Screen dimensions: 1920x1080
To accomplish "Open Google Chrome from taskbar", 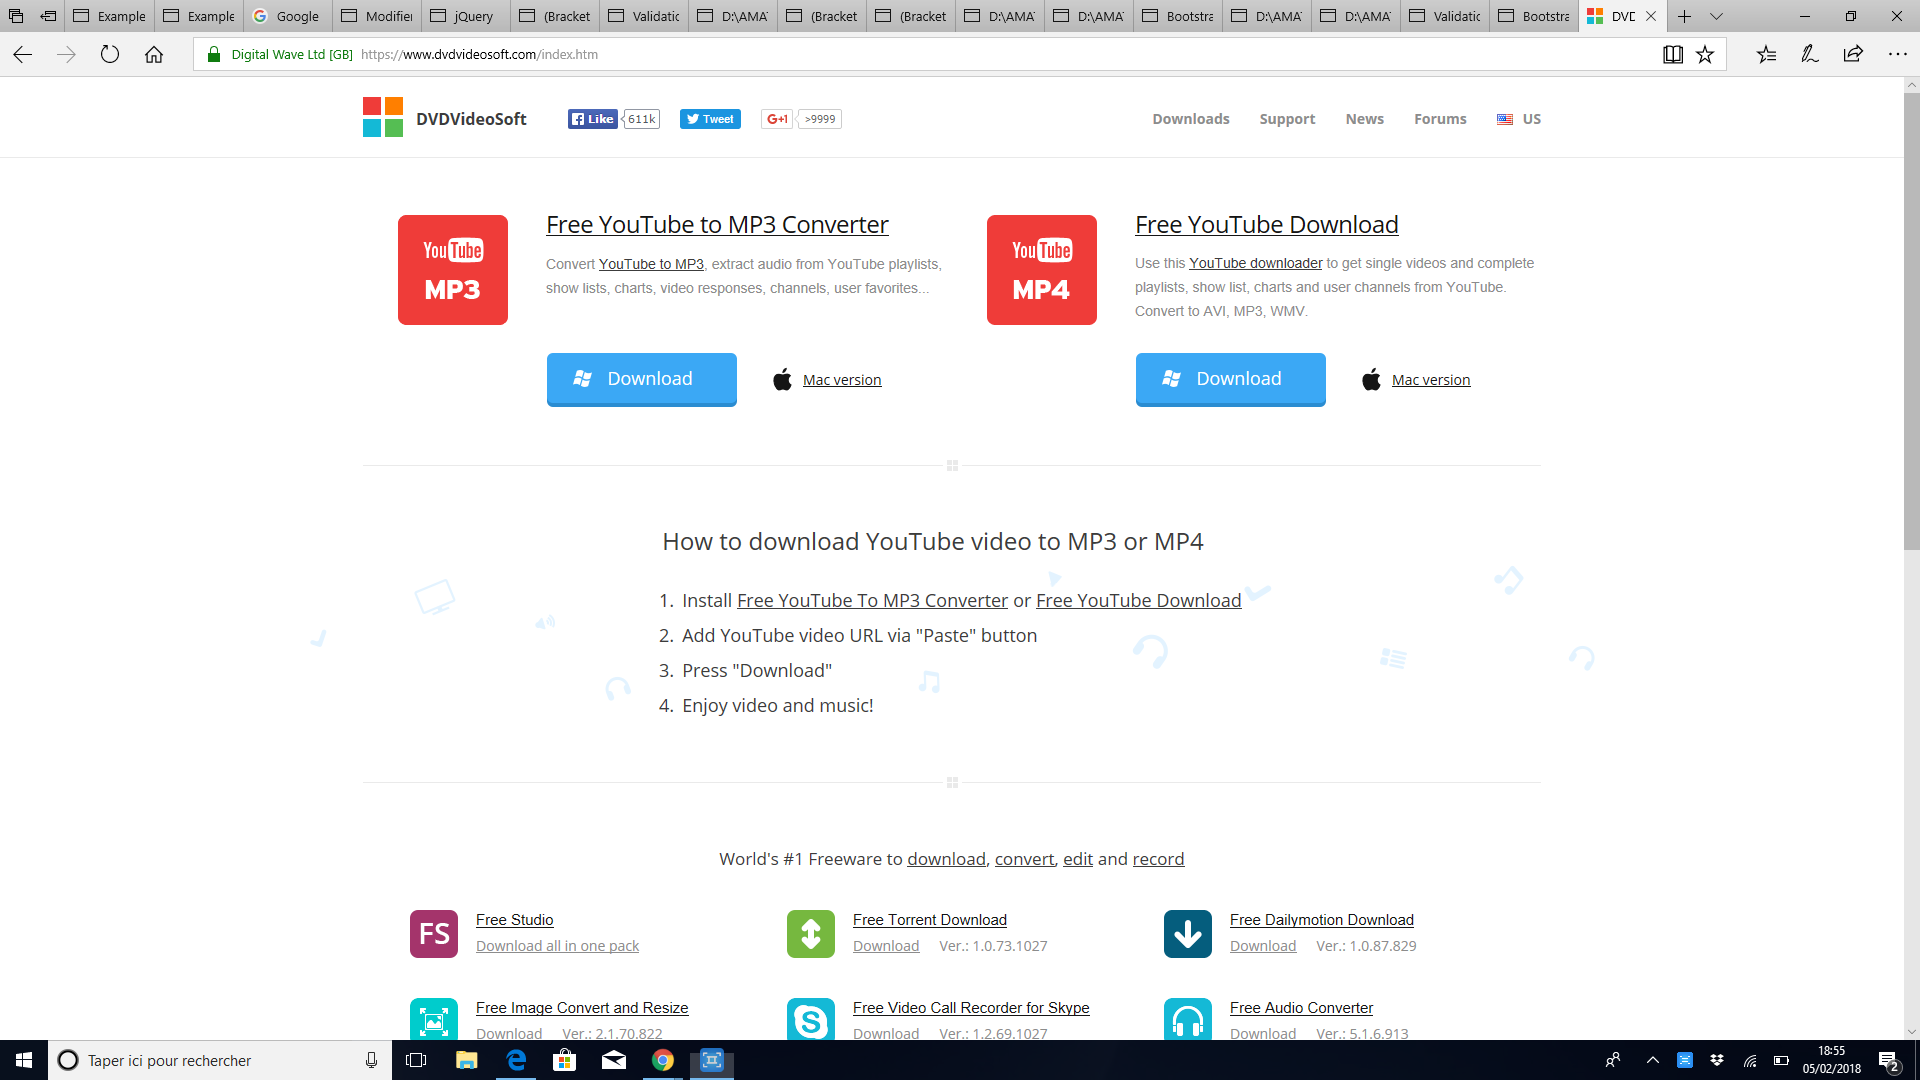I will tap(663, 1060).
